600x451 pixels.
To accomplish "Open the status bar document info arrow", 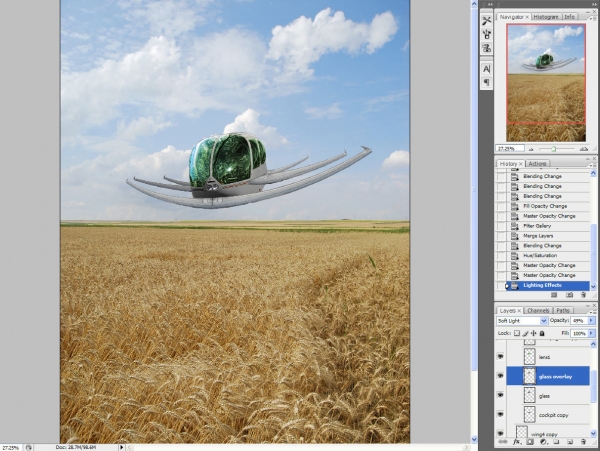I will 122,447.
